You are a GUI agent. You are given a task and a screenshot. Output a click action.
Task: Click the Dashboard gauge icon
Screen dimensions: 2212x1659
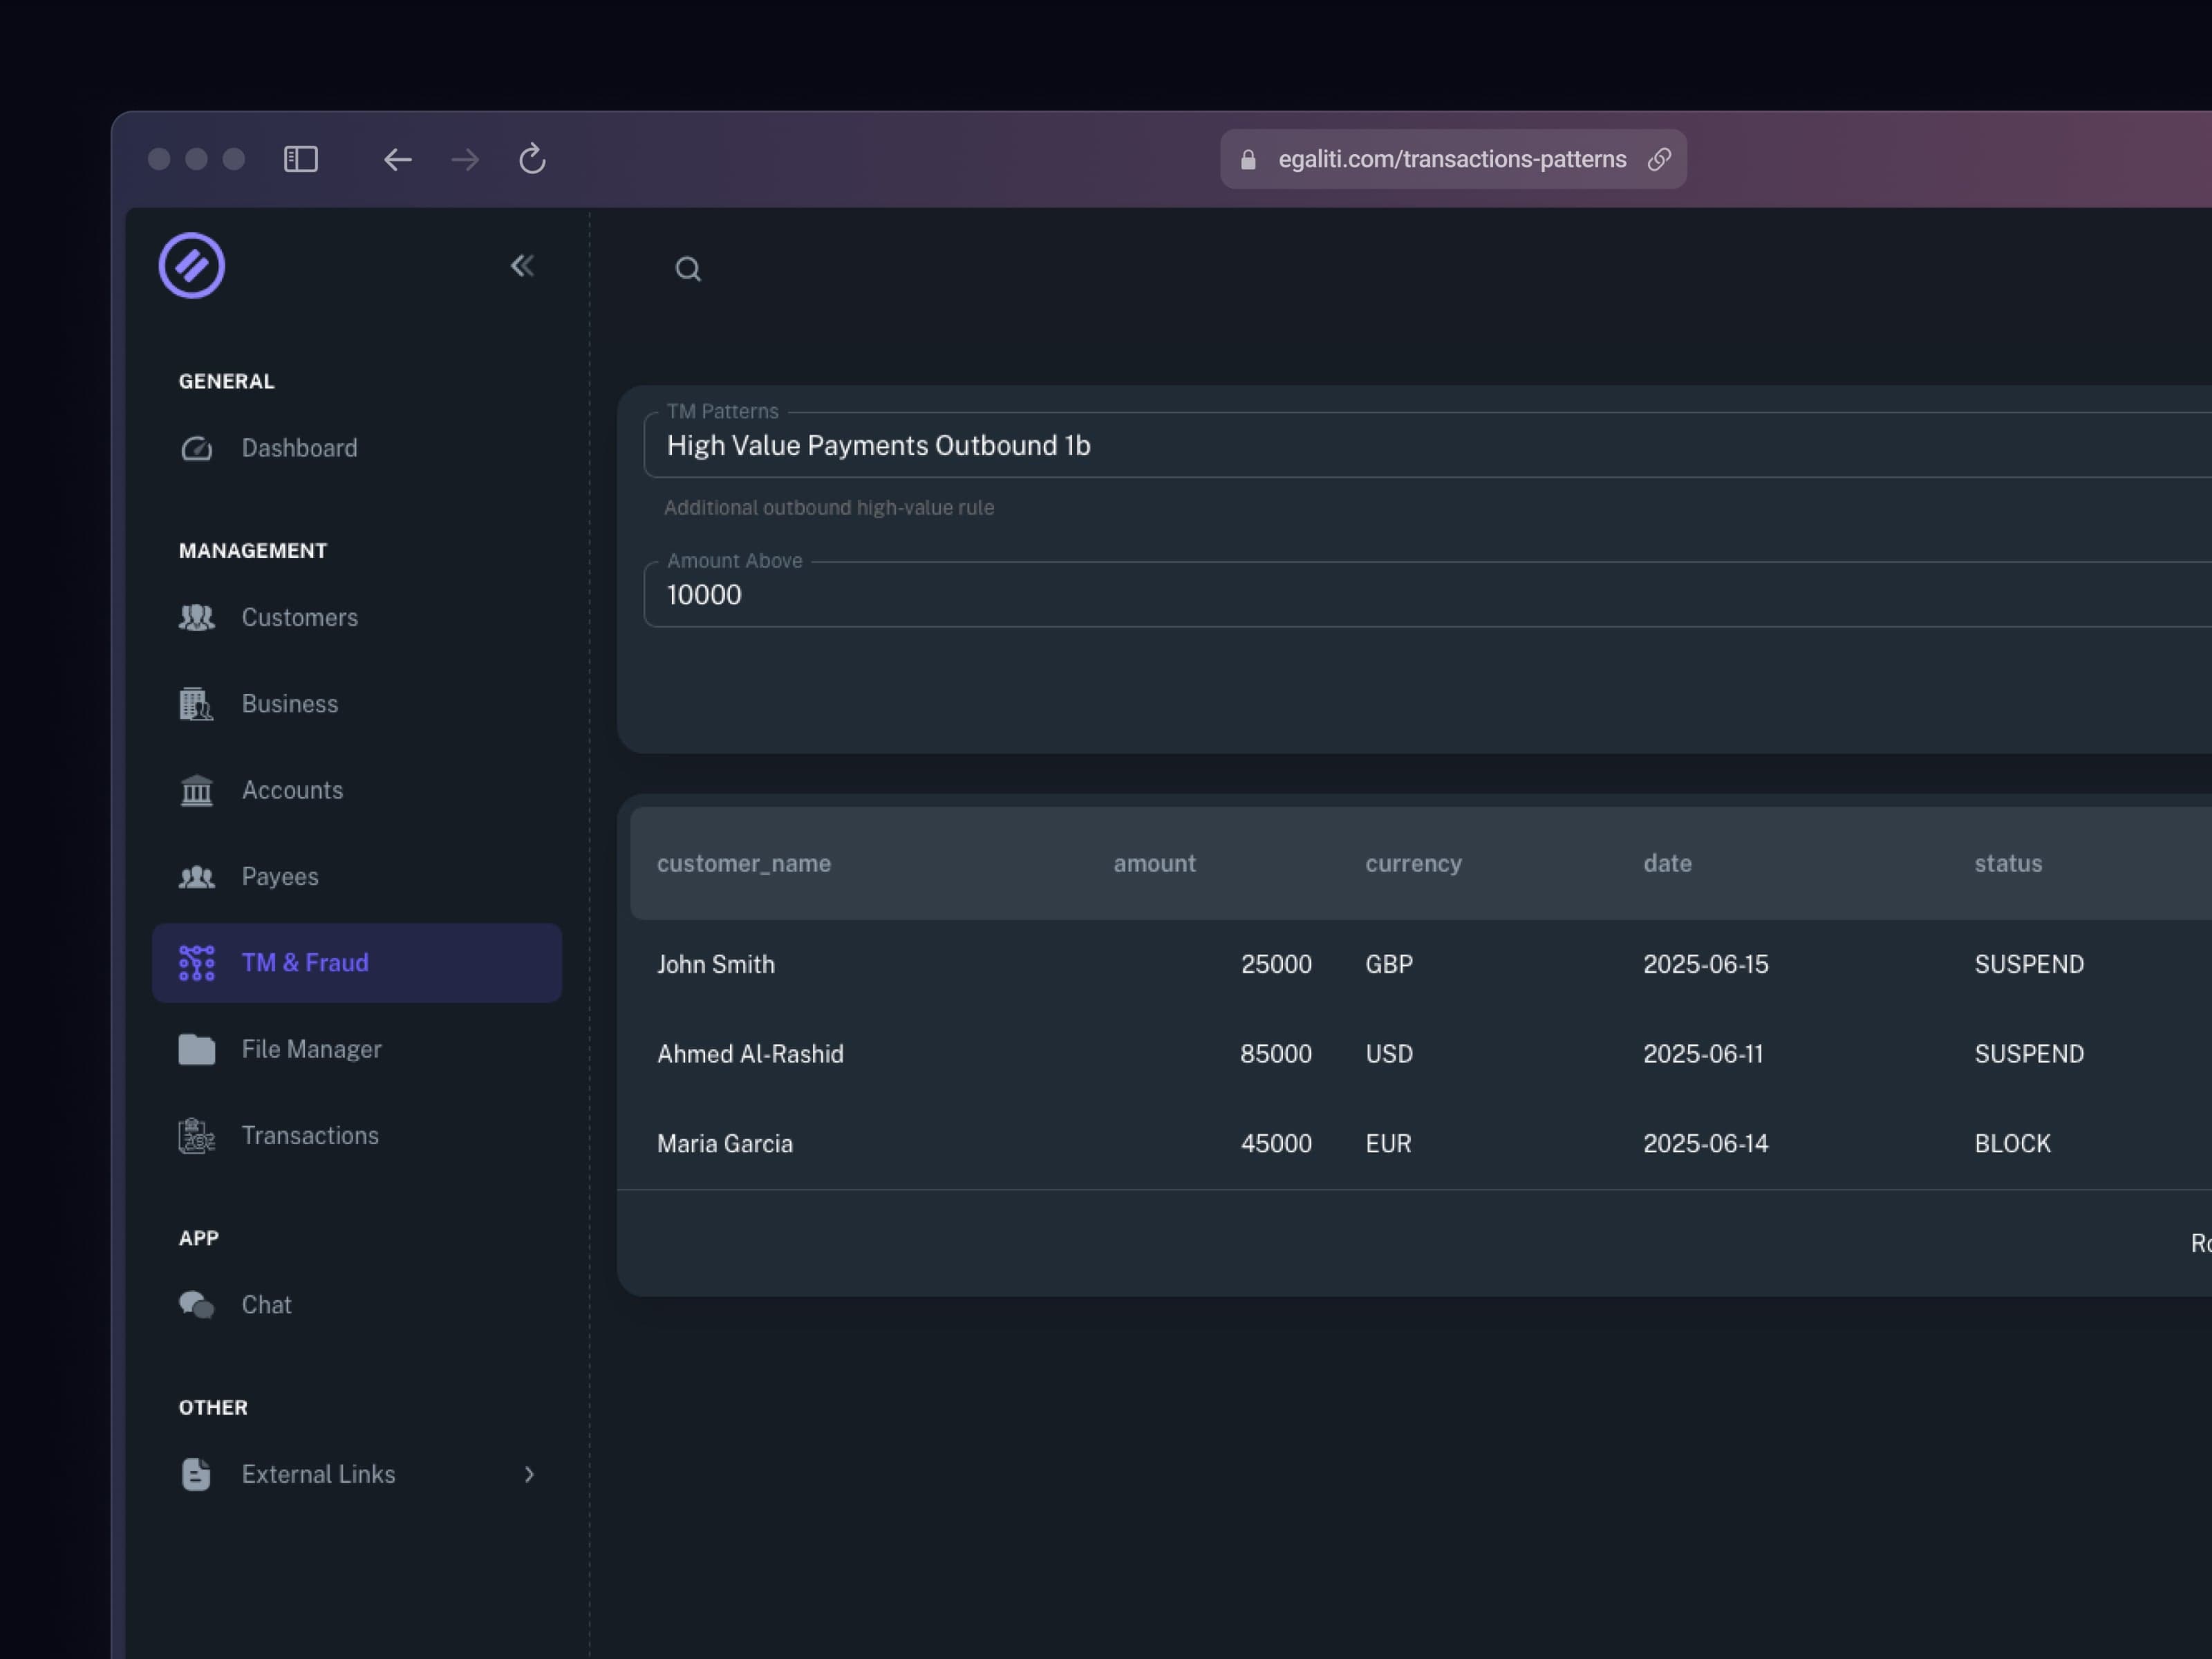[x=196, y=448]
